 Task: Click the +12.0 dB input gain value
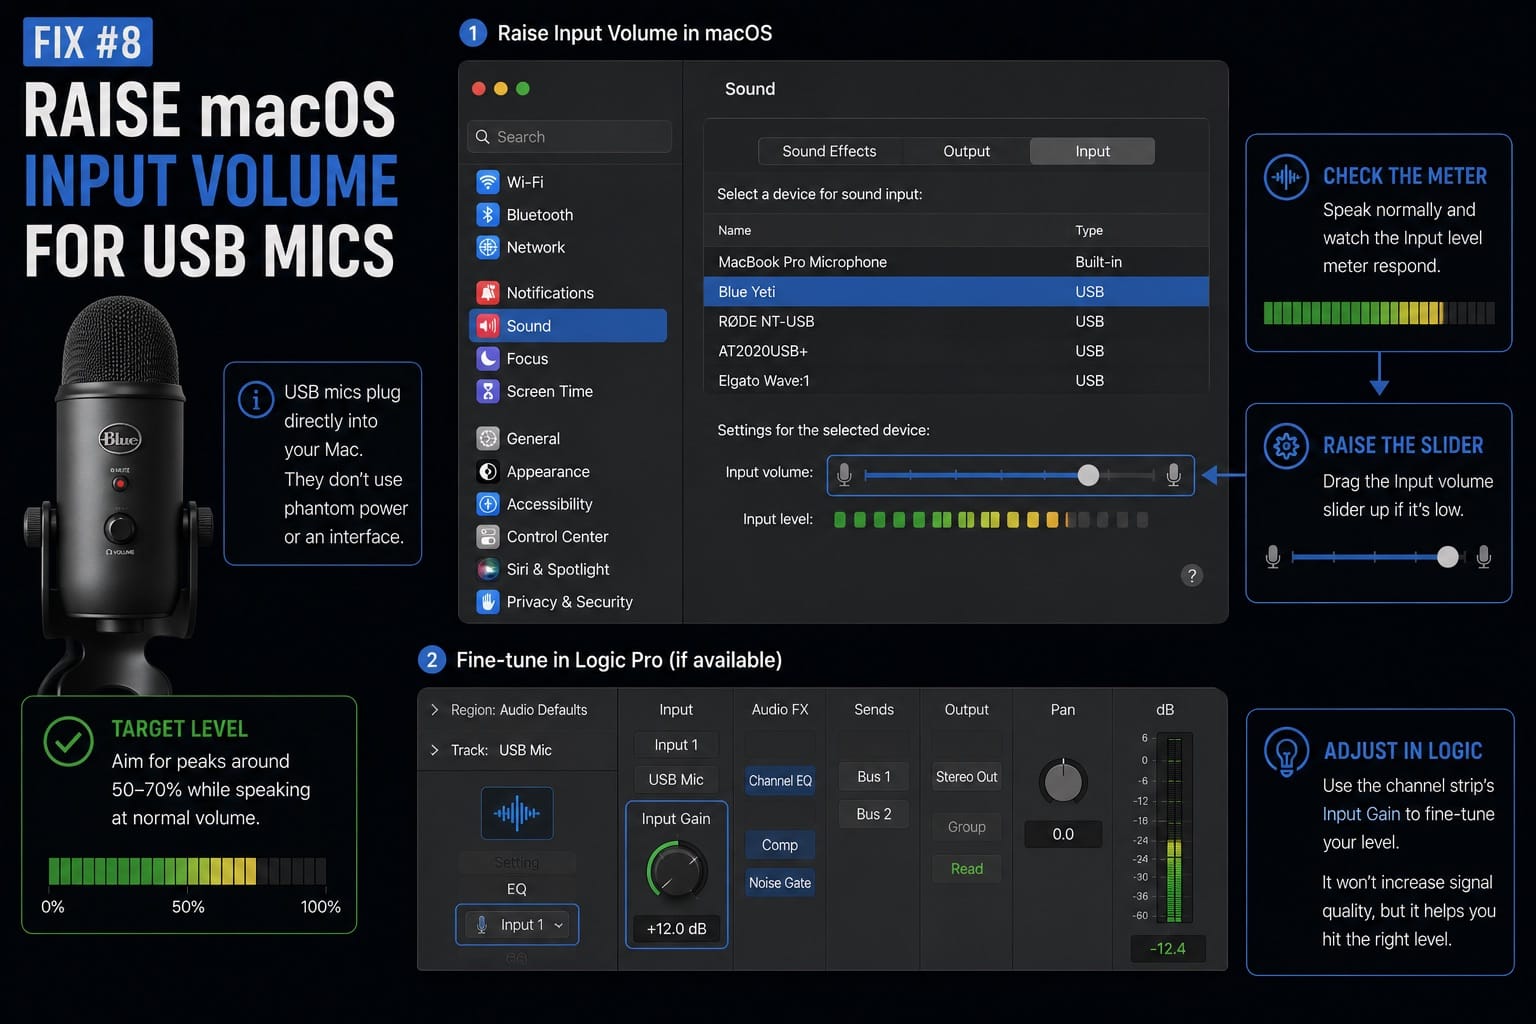pos(677,929)
